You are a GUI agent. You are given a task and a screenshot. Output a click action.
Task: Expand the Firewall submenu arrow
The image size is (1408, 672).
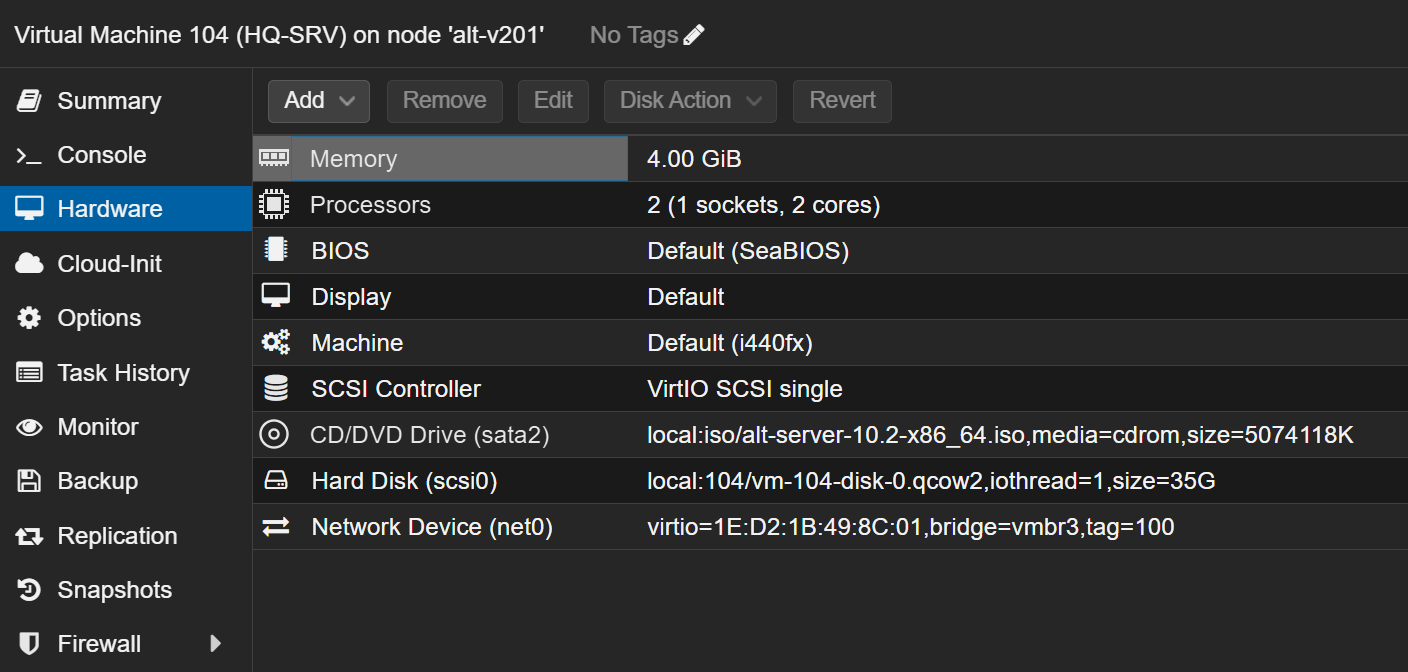click(x=215, y=644)
